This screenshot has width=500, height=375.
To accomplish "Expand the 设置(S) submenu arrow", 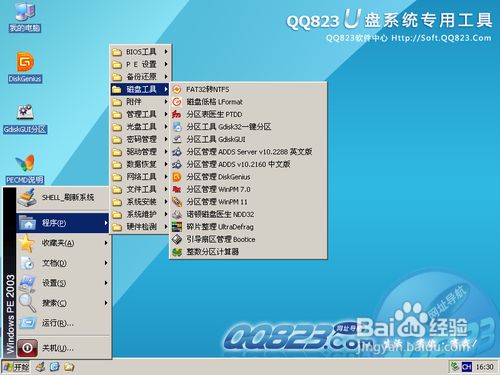I will point(106,283).
